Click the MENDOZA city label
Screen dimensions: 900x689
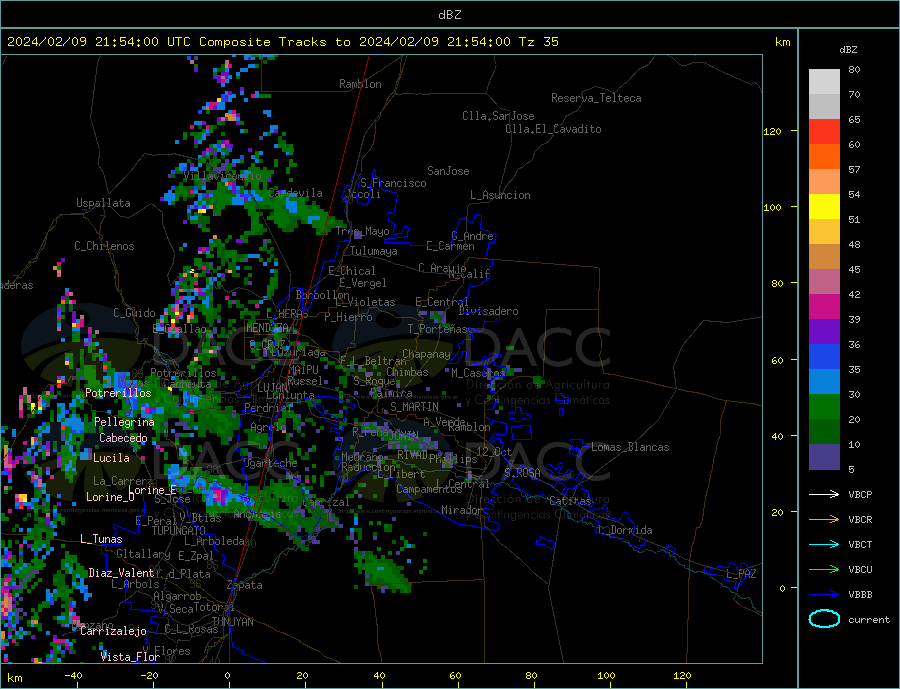269,328
